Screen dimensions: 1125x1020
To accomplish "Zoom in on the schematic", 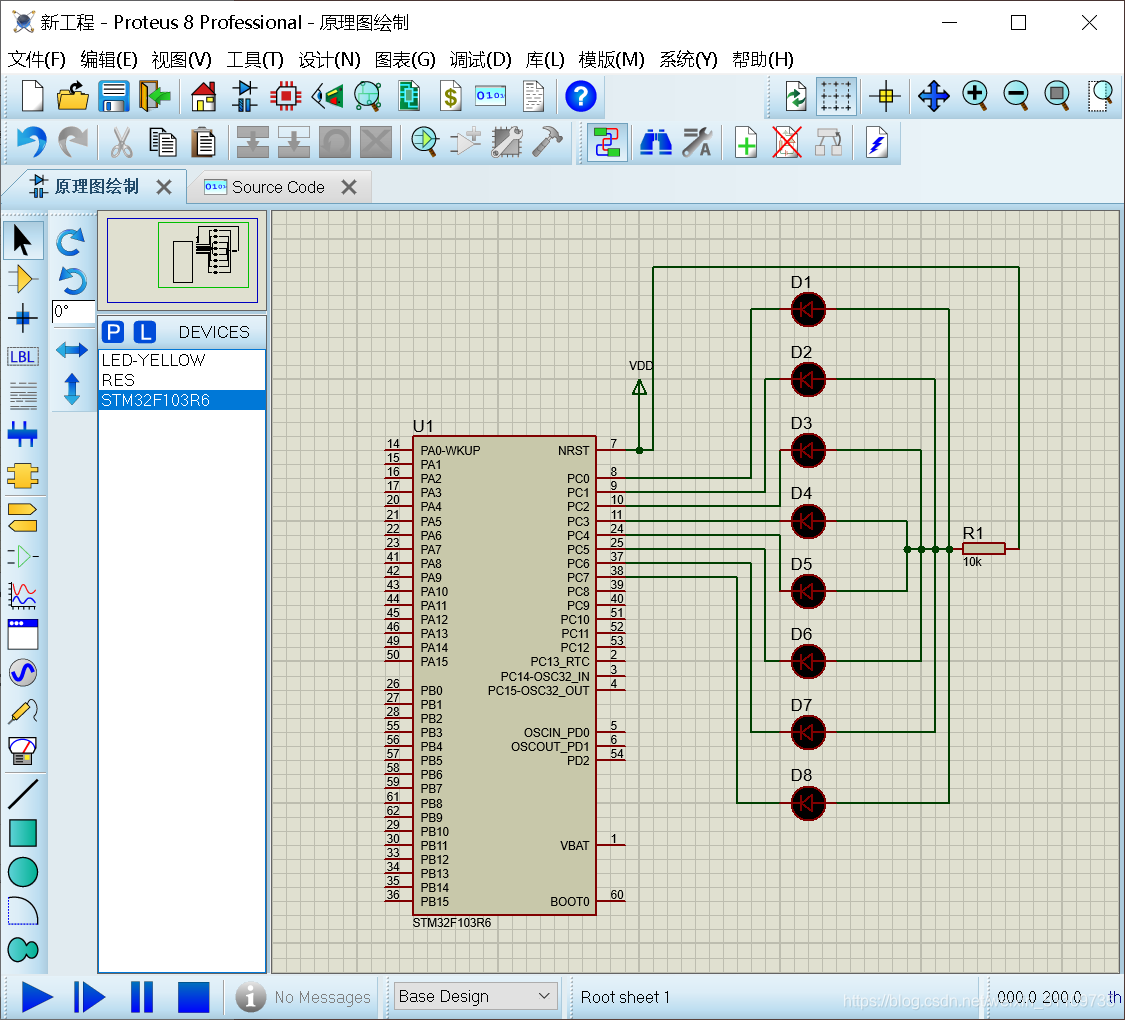I will coord(975,96).
